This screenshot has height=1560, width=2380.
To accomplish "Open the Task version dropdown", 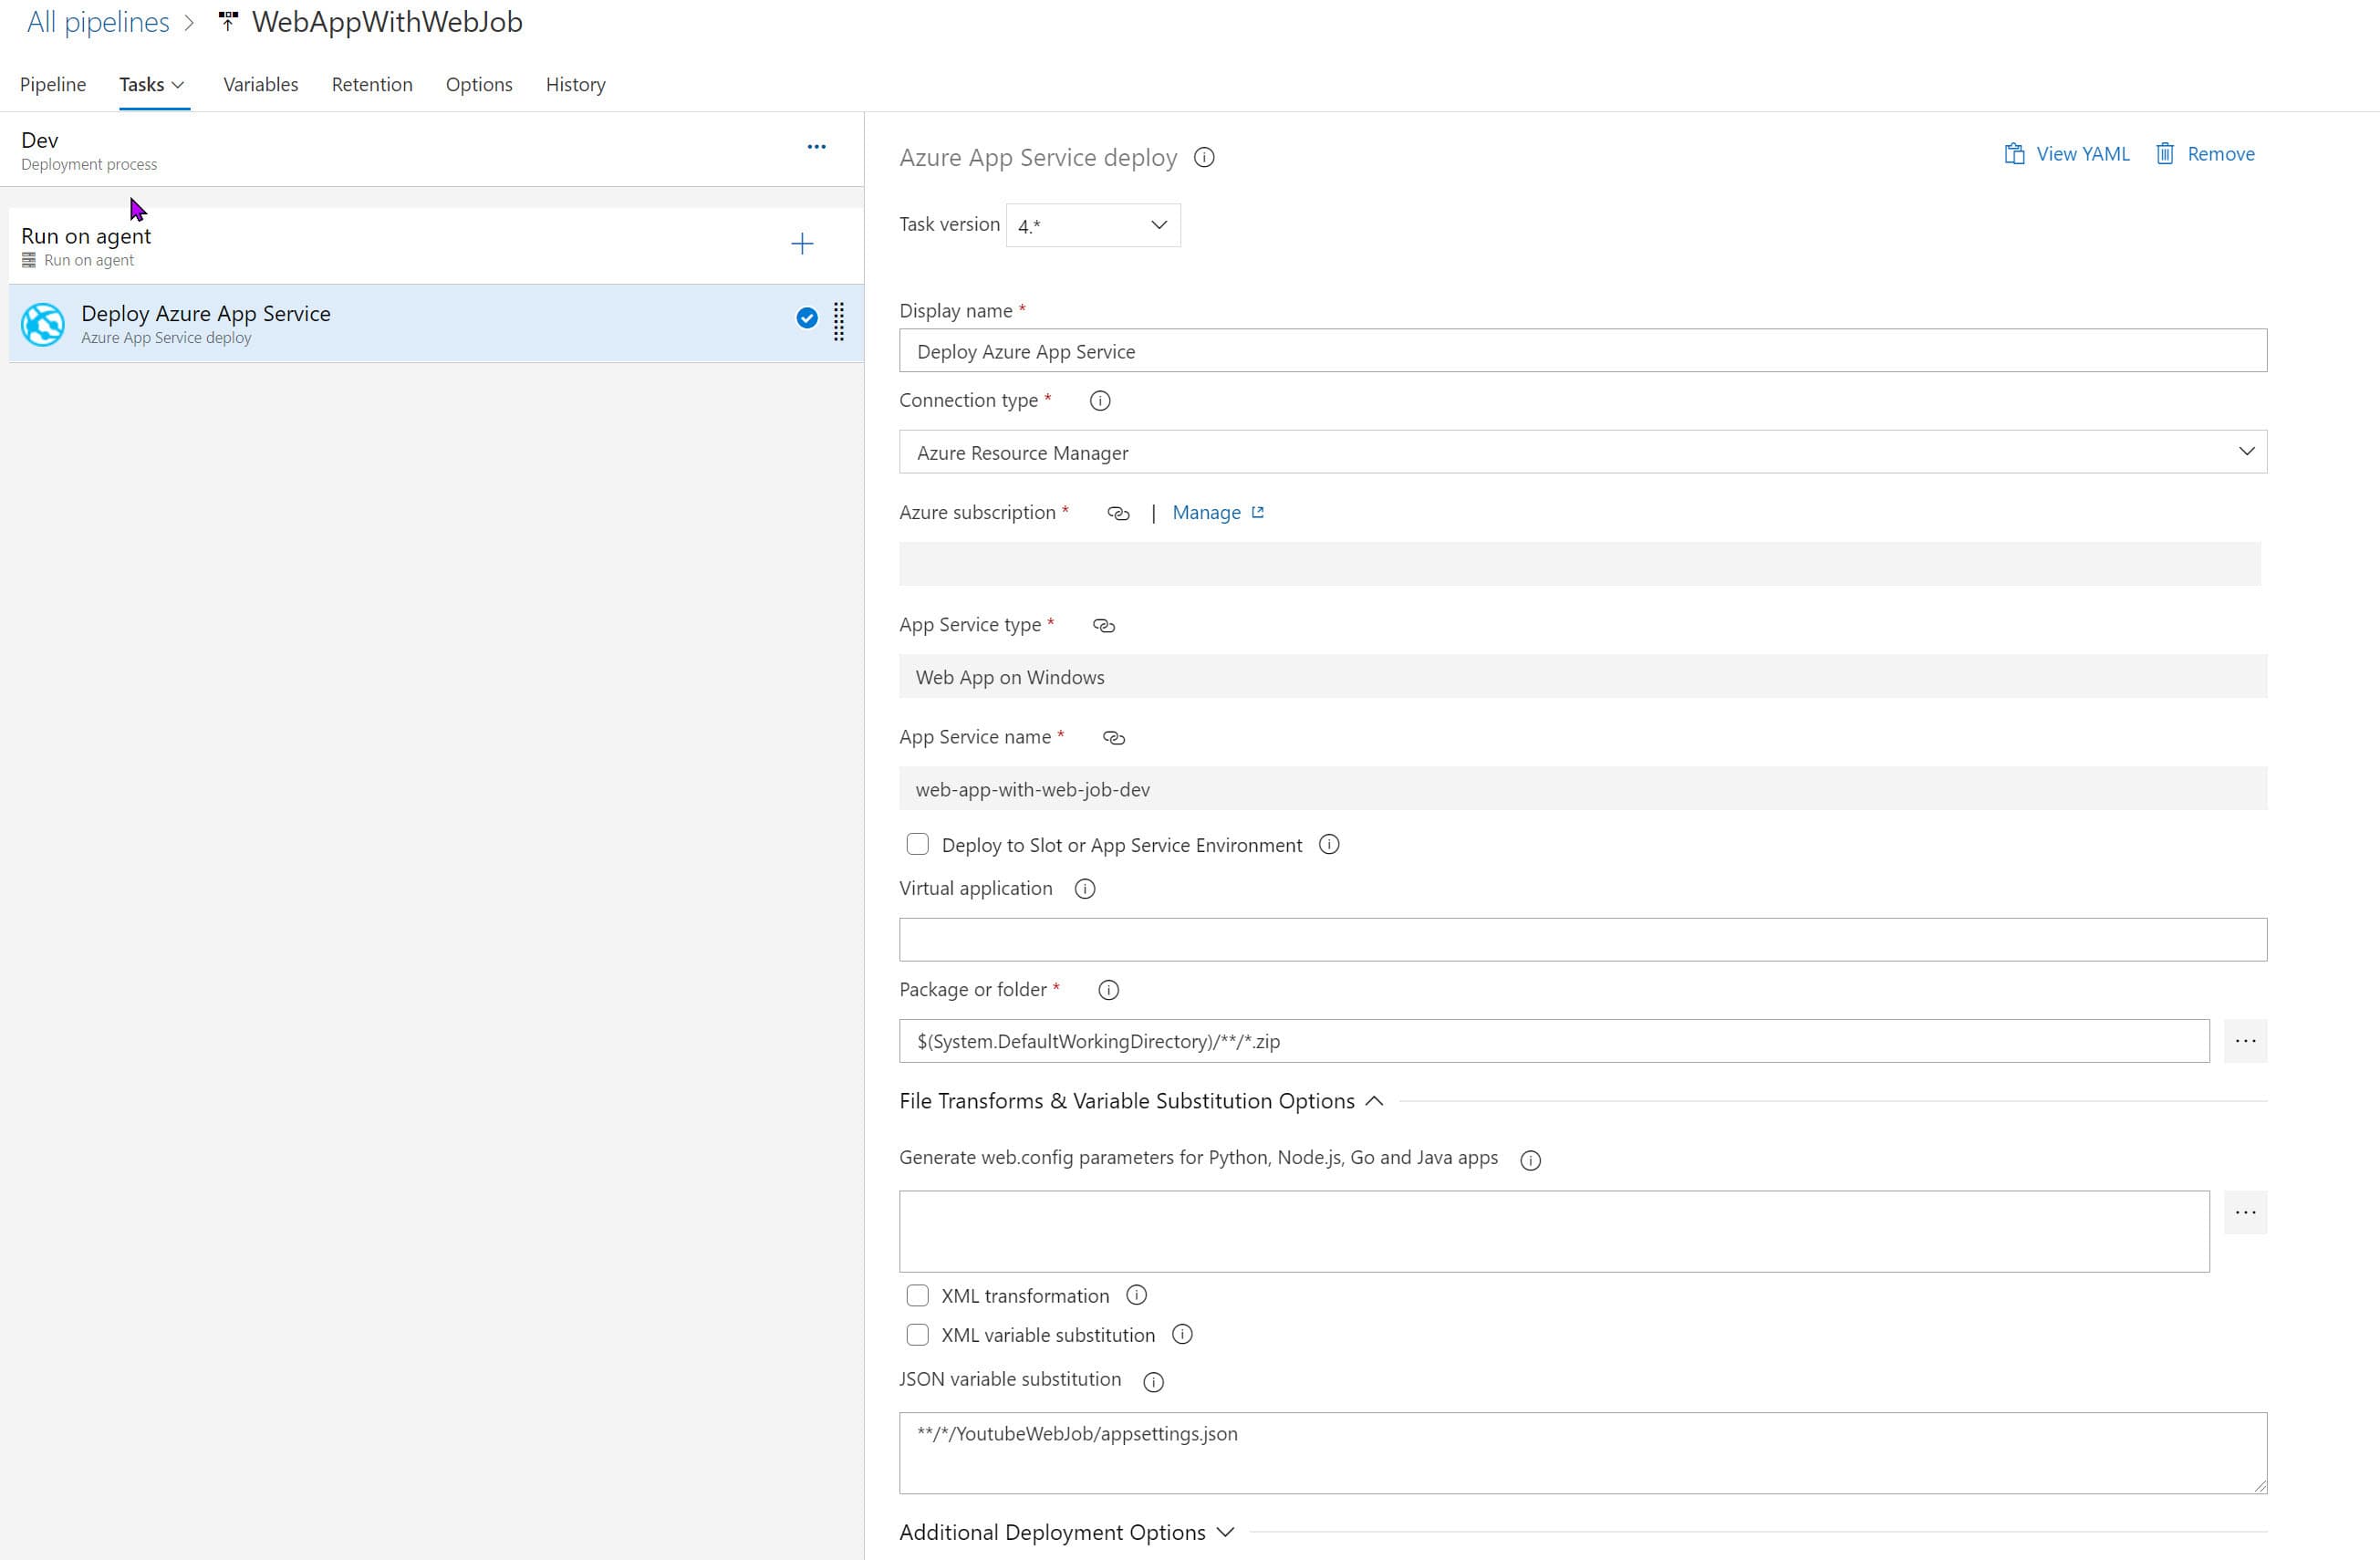I will (1093, 225).
